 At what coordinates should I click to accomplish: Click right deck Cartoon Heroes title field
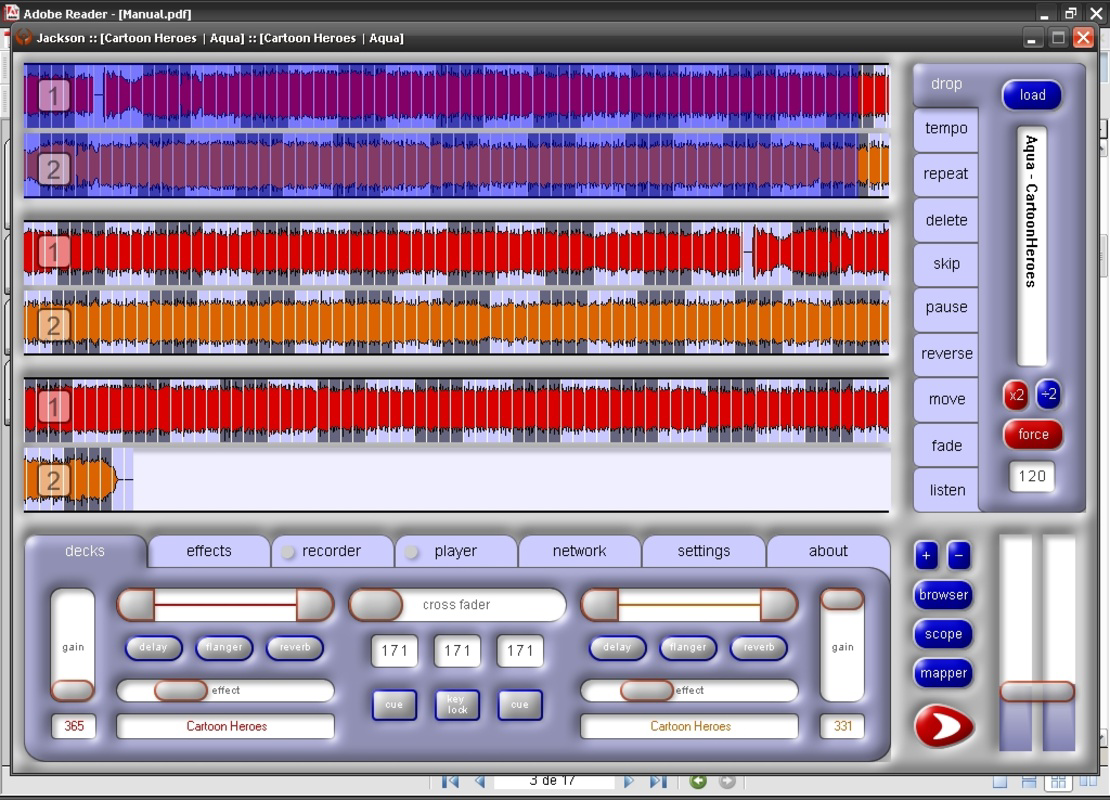coord(690,726)
